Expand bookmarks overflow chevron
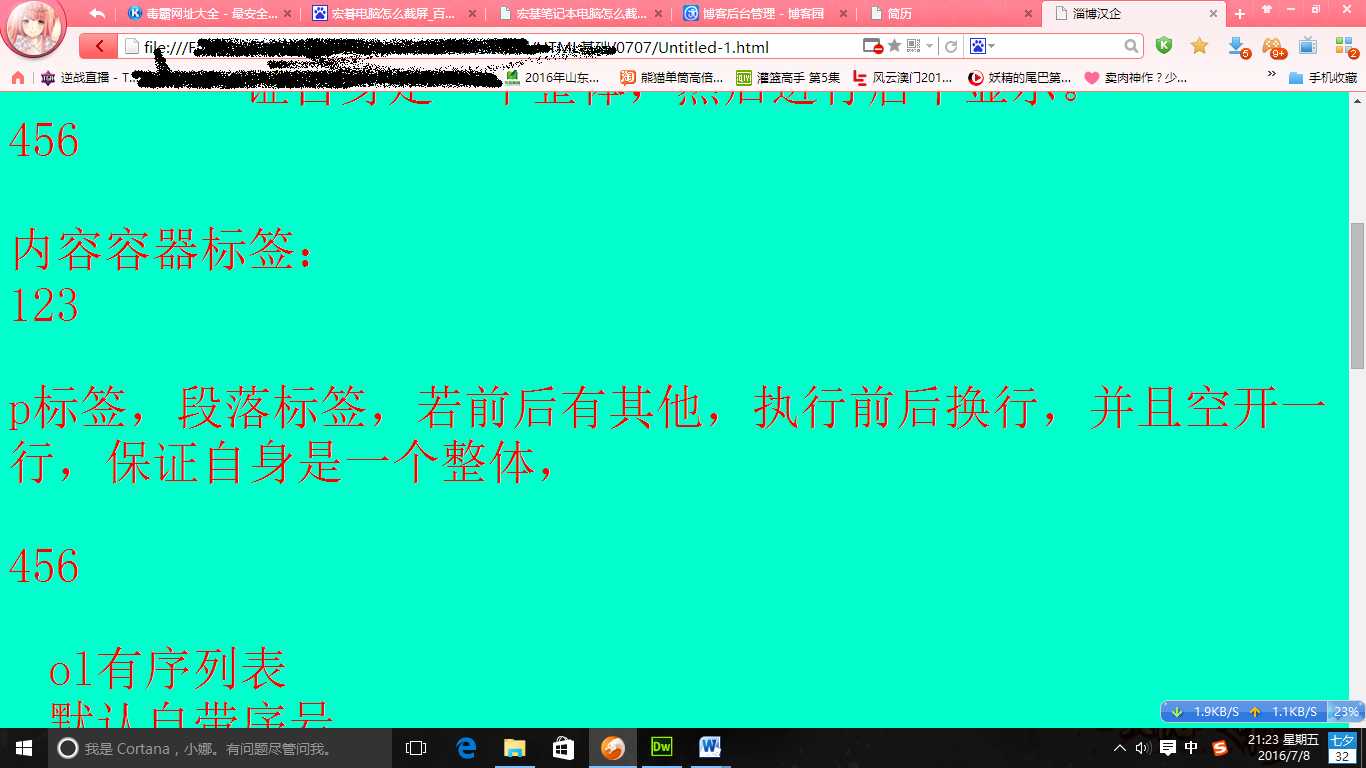Screen dimensions: 1366x768 [1272, 74]
